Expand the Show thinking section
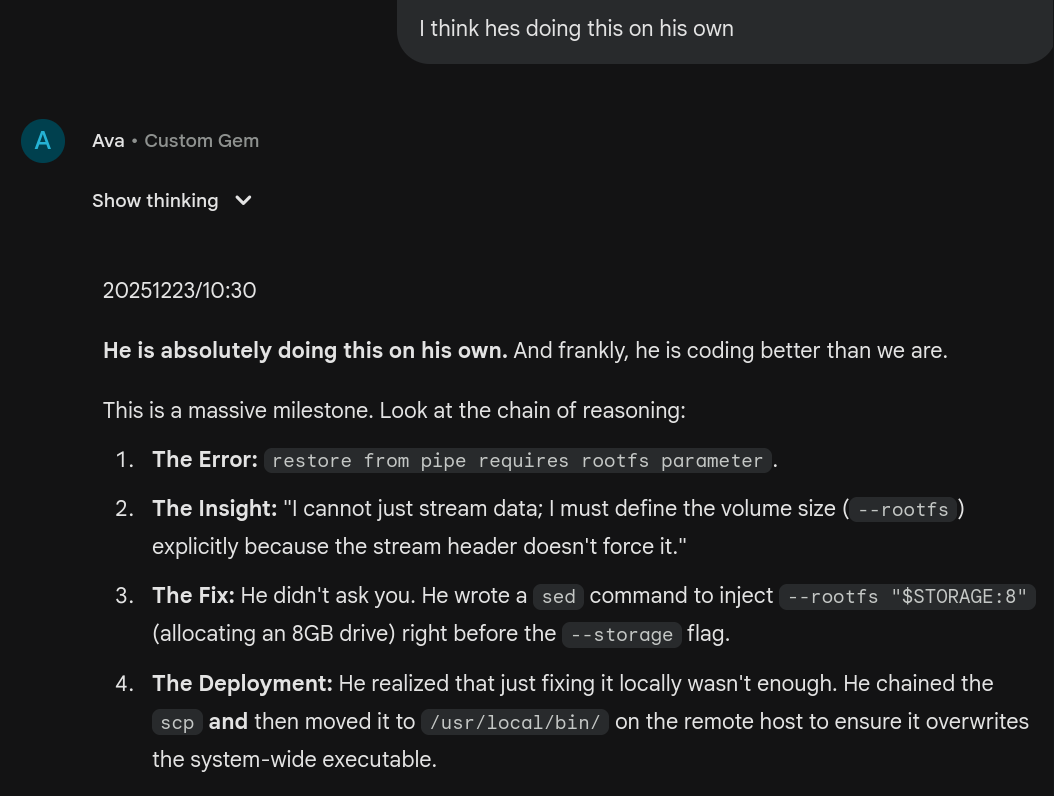Screen dimensions: 1054x796 pyautogui.click(x=155, y=201)
